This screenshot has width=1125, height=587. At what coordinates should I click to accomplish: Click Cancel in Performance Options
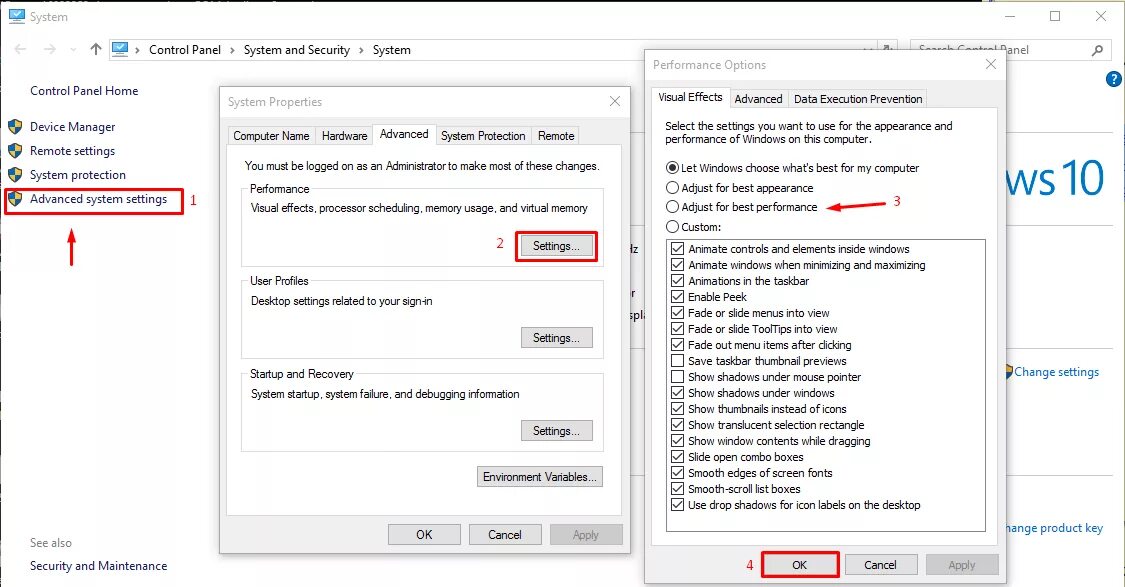click(x=880, y=565)
